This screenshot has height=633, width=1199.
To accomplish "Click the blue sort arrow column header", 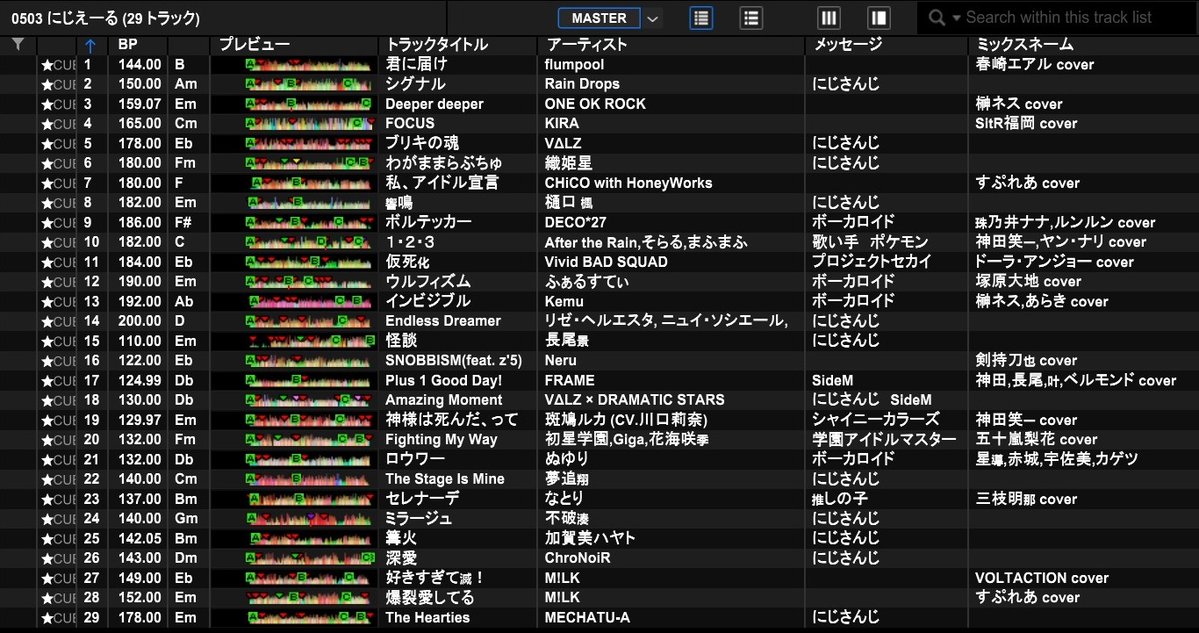I will click(90, 45).
